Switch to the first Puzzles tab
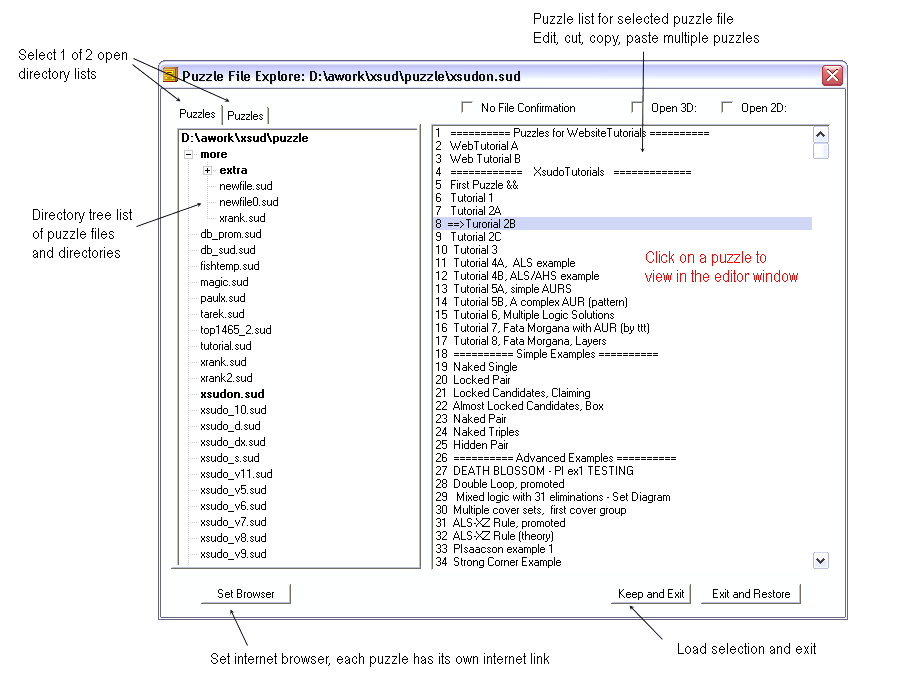Screen dimensions: 900x675 tap(197, 114)
